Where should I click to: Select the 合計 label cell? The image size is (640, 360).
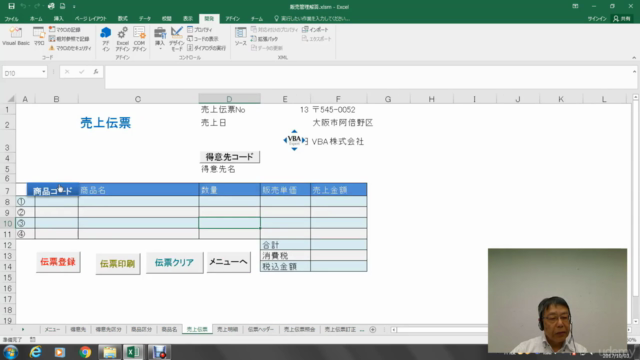coord(285,245)
